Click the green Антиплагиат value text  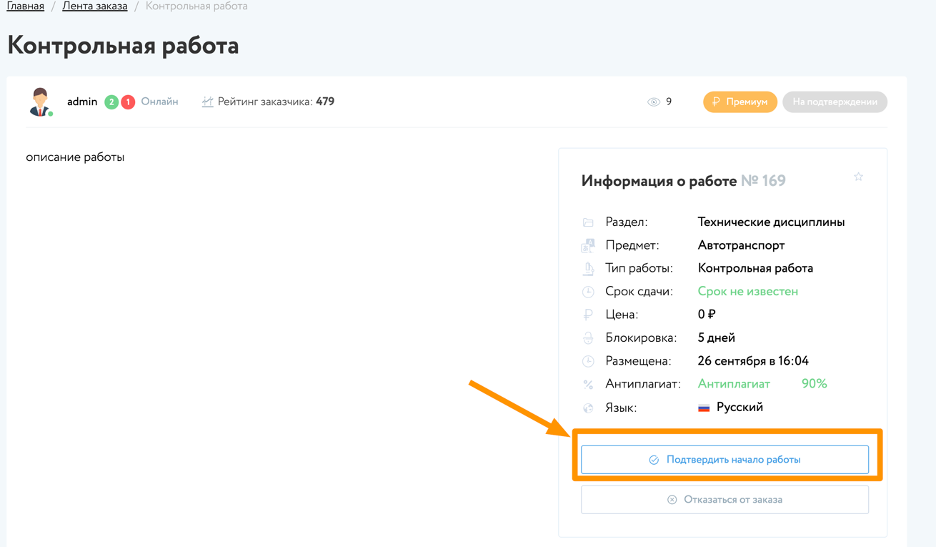[733, 384]
